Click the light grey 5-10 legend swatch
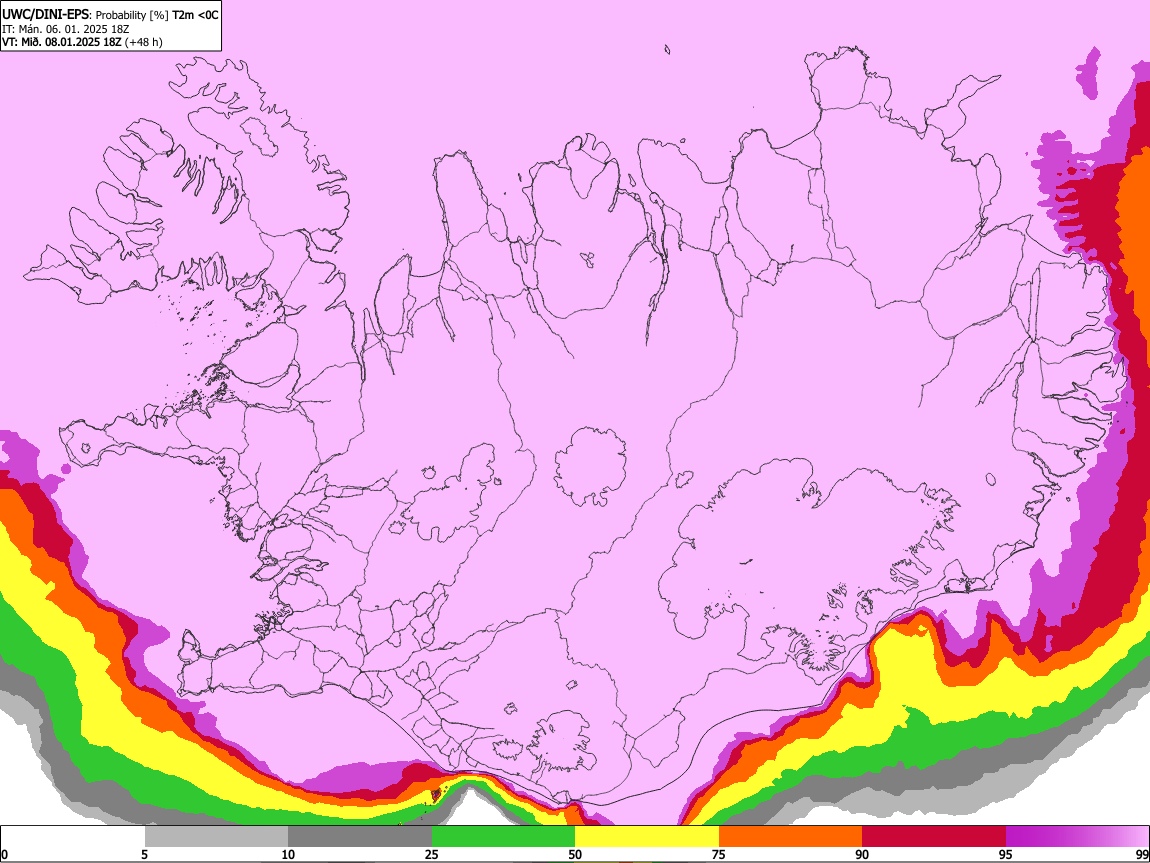Image resolution: width=1150 pixels, height=863 pixels. 216,836
